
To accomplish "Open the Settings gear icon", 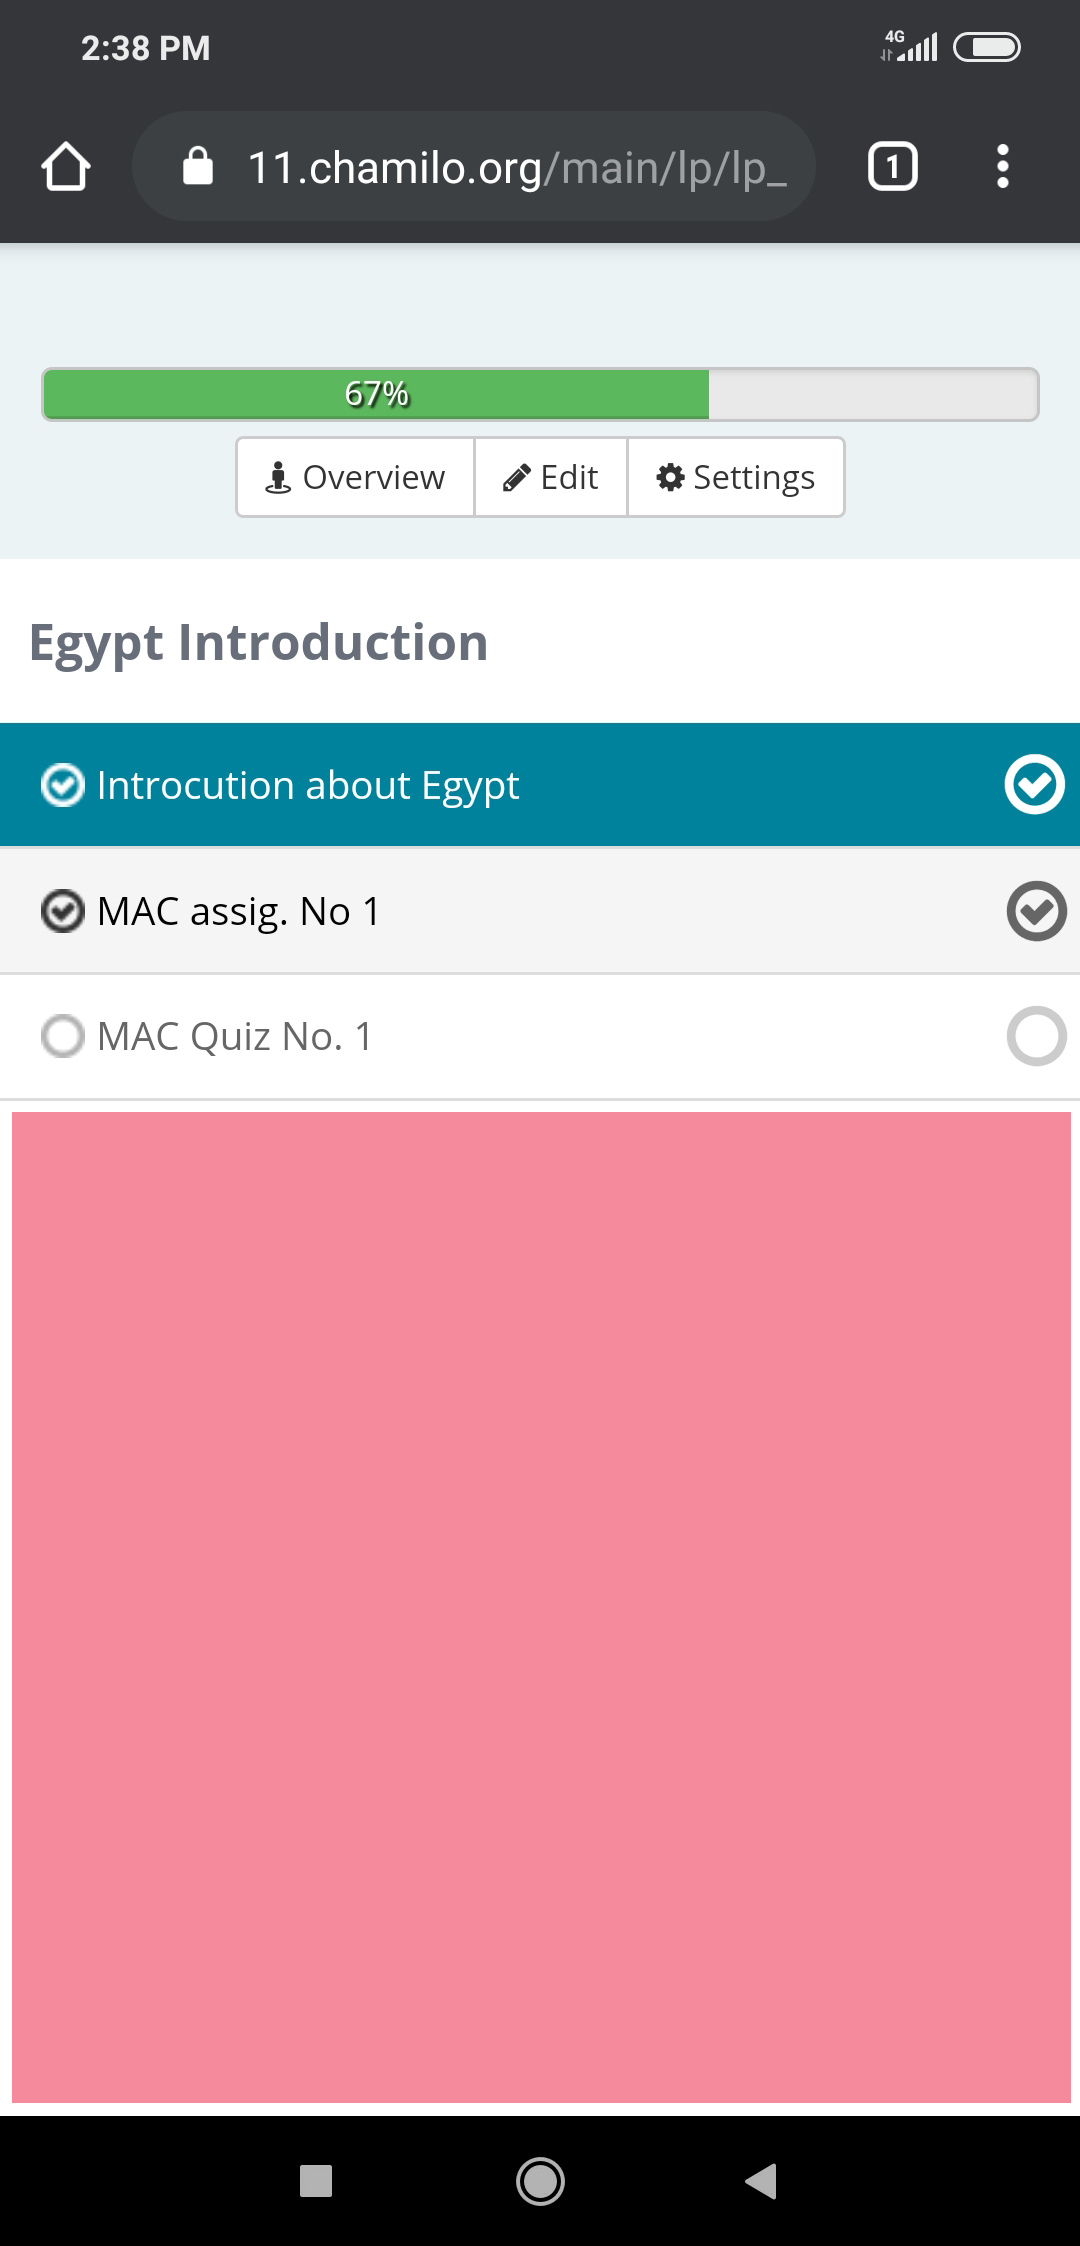I will [x=672, y=477].
